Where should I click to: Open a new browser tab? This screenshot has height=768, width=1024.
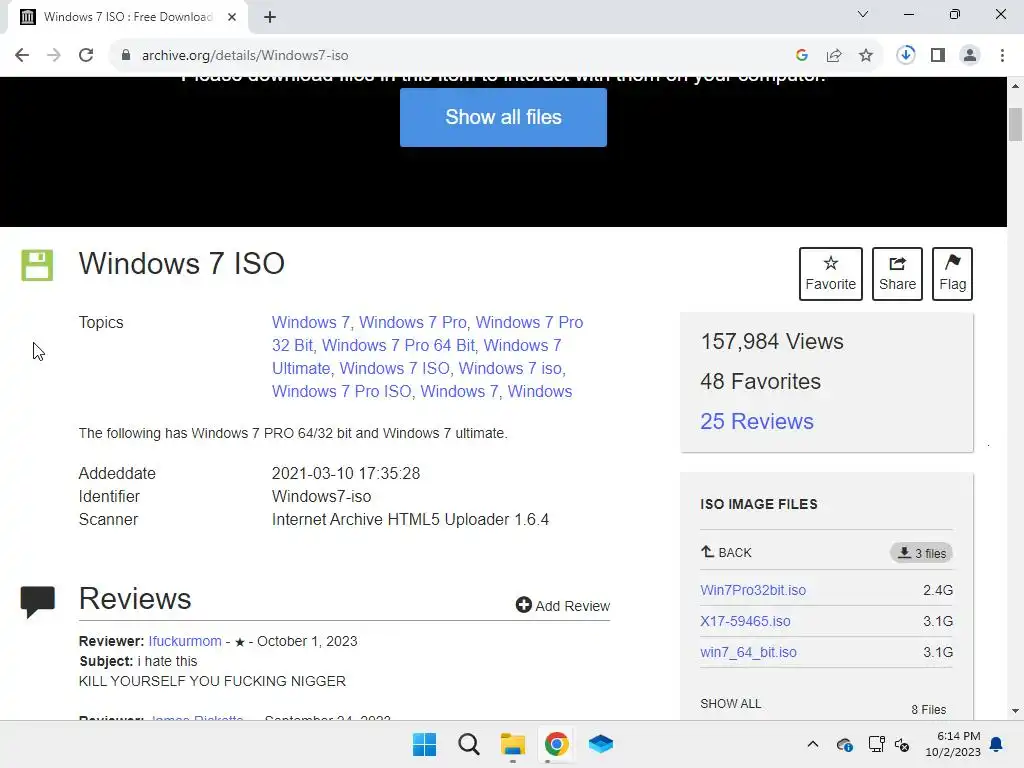pyautogui.click(x=270, y=17)
